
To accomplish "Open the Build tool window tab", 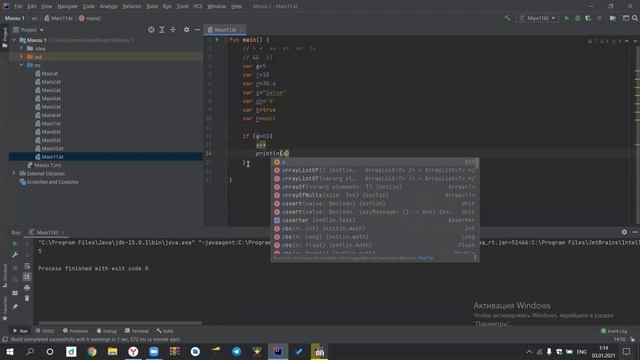I will coord(165,331).
